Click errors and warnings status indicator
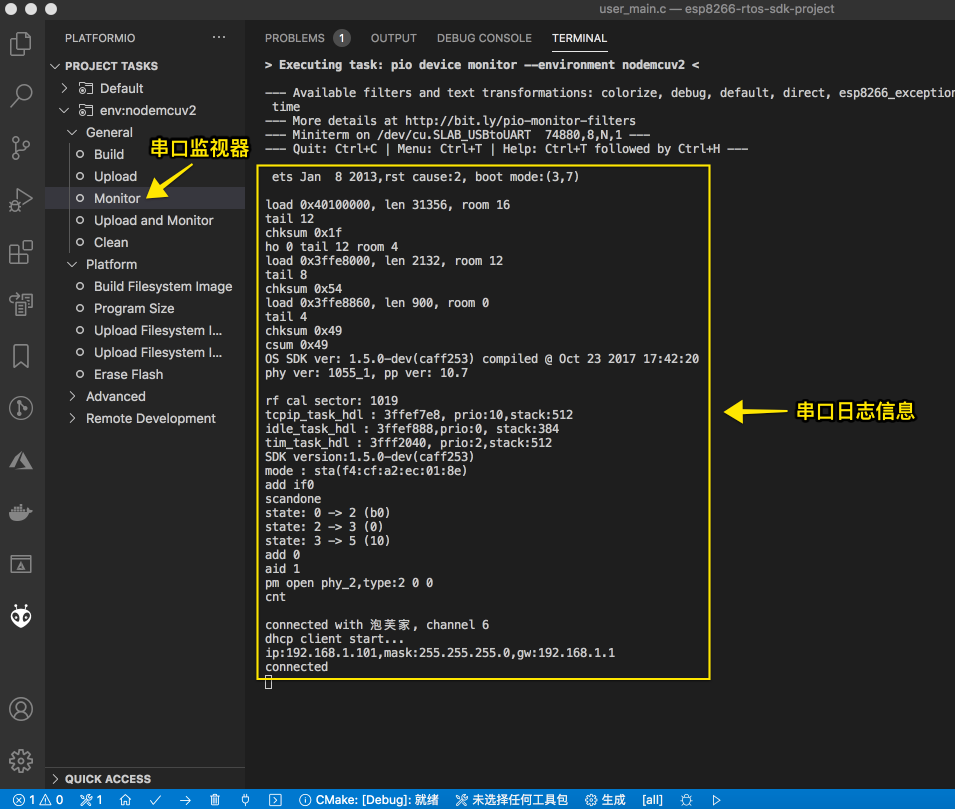 tap(38, 800)
